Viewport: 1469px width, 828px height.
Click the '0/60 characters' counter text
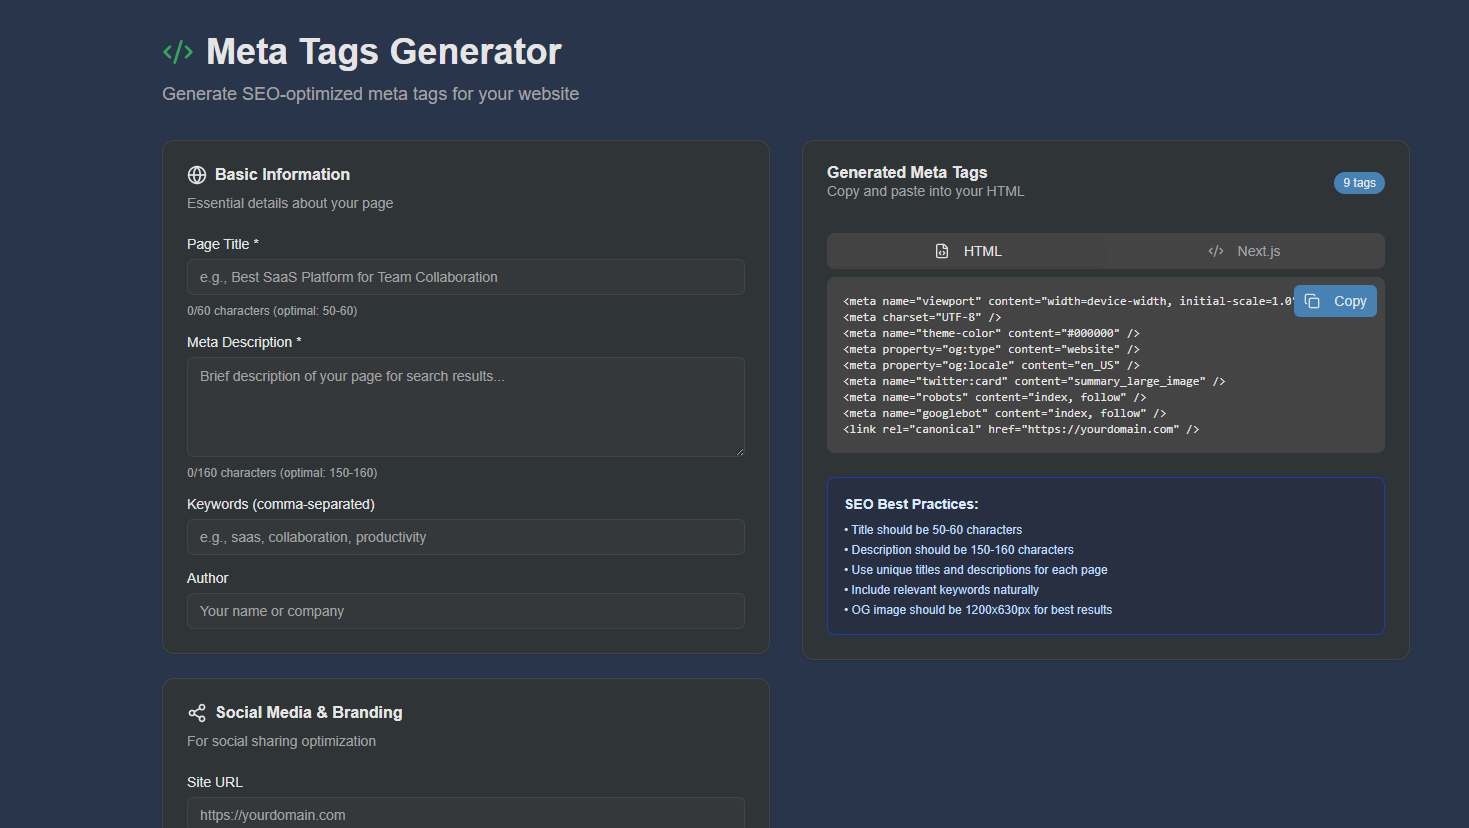click(272, 311)
